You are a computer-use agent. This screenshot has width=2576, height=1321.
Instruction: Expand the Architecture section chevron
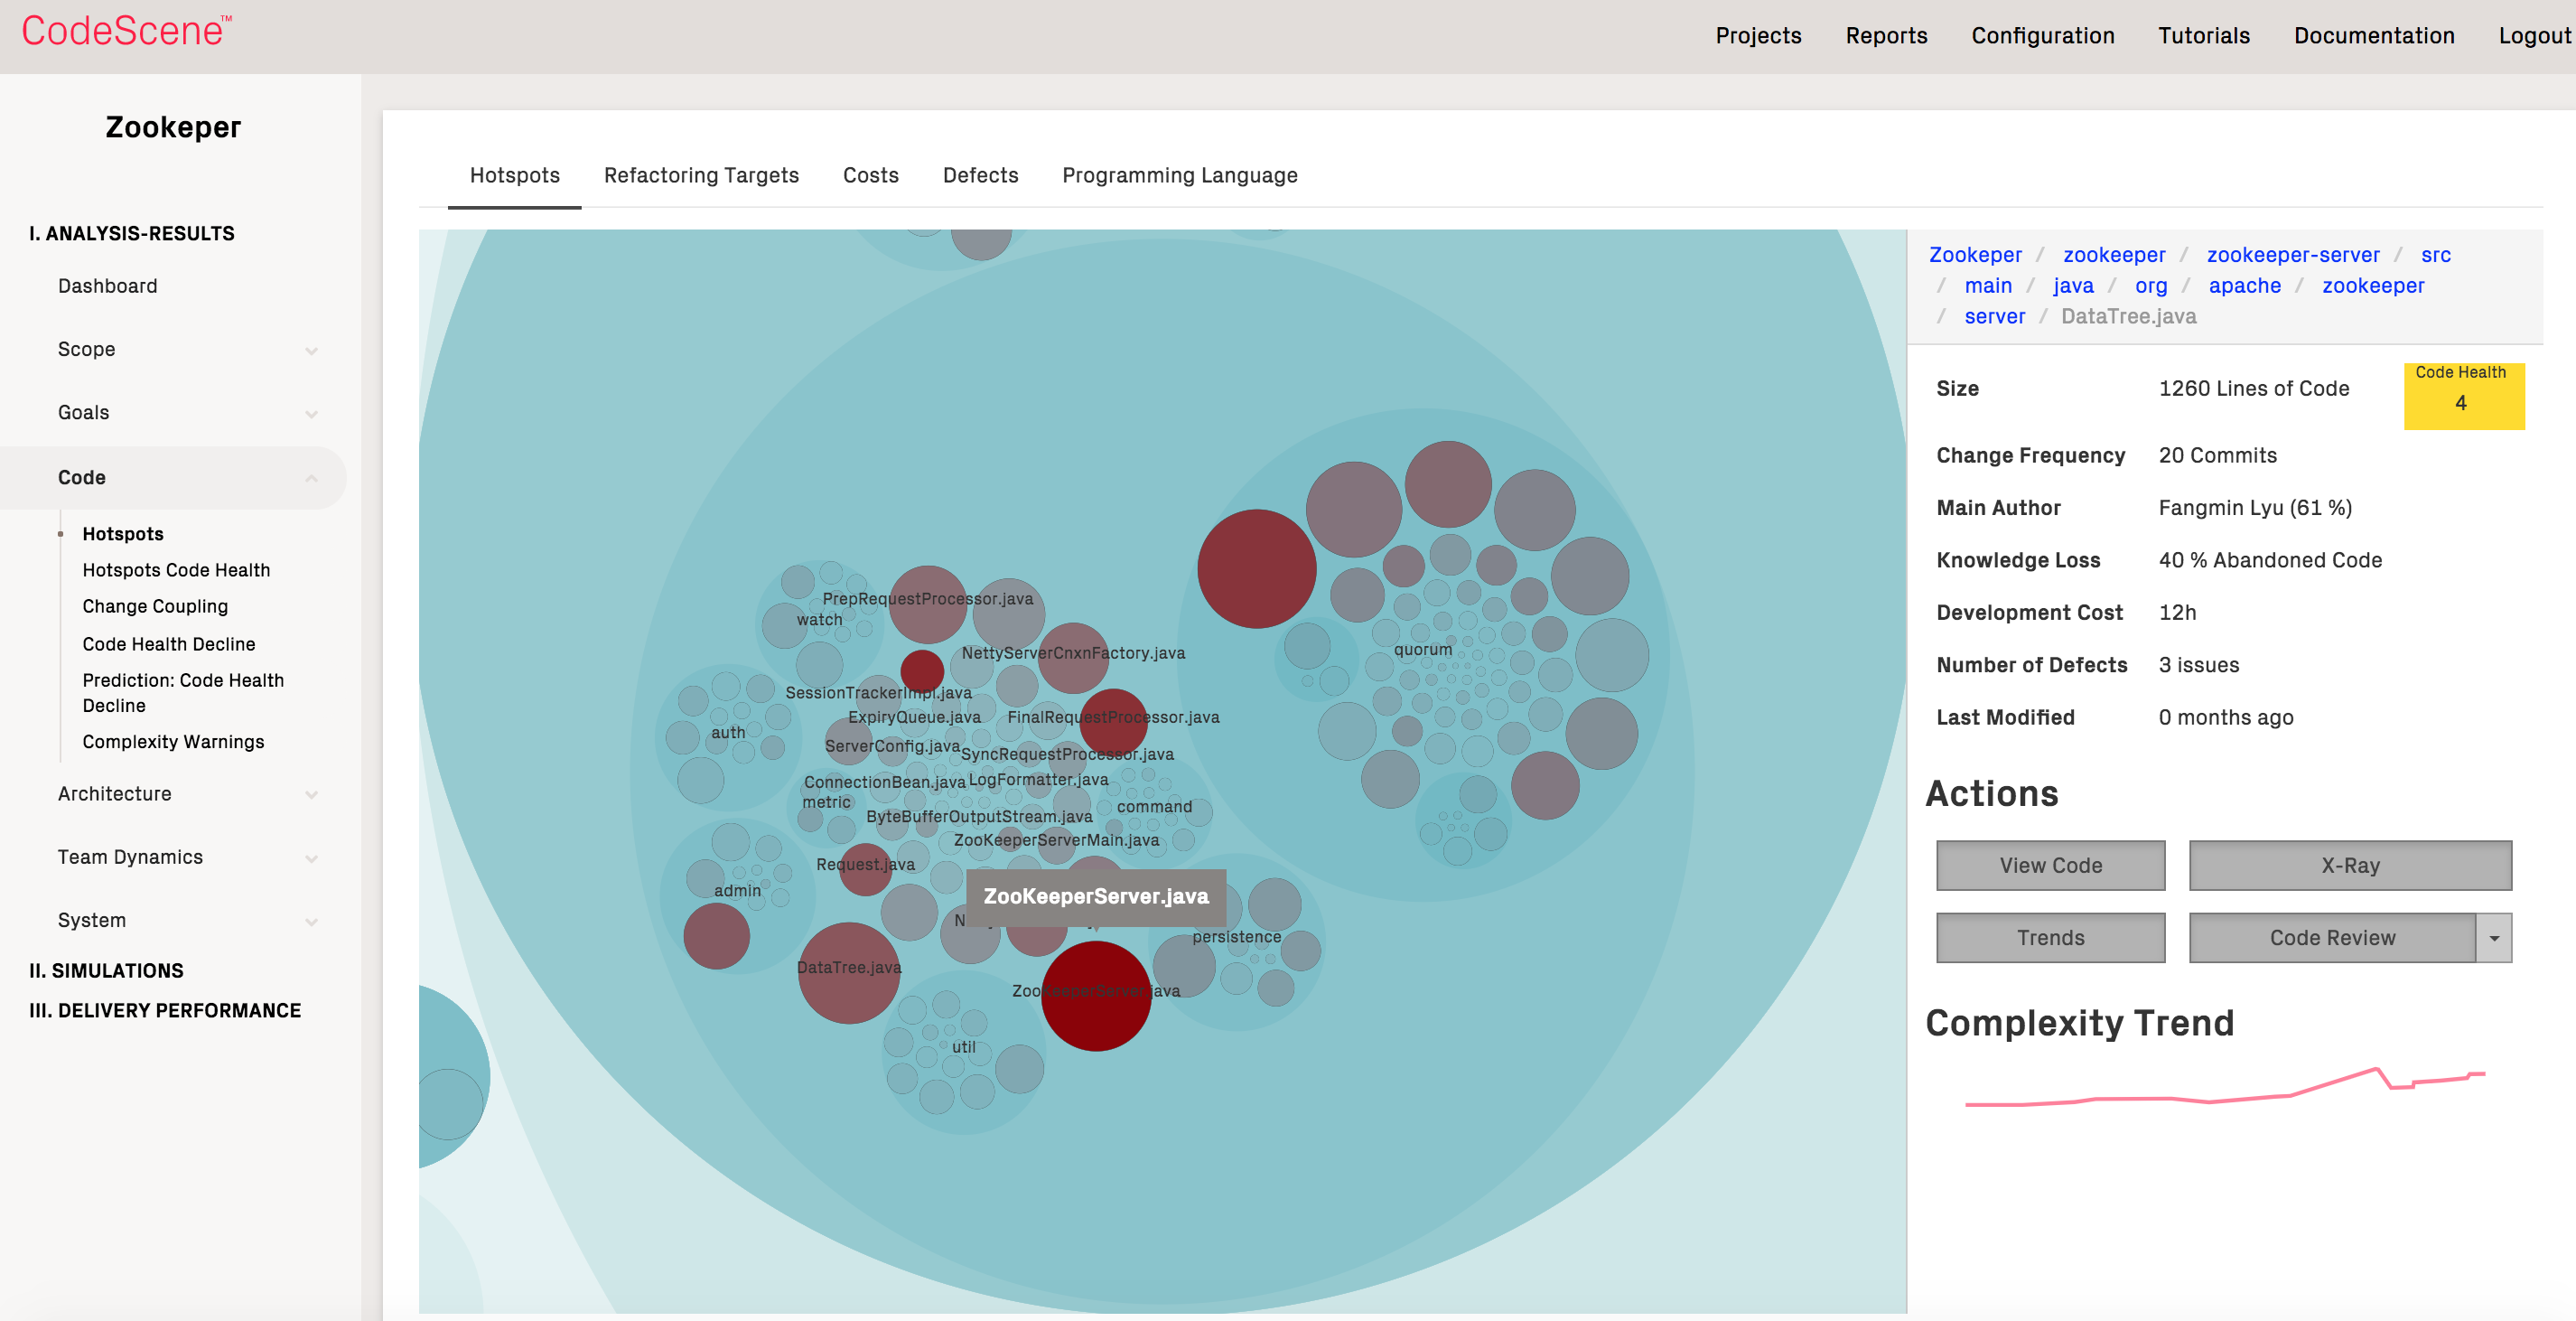311,795
